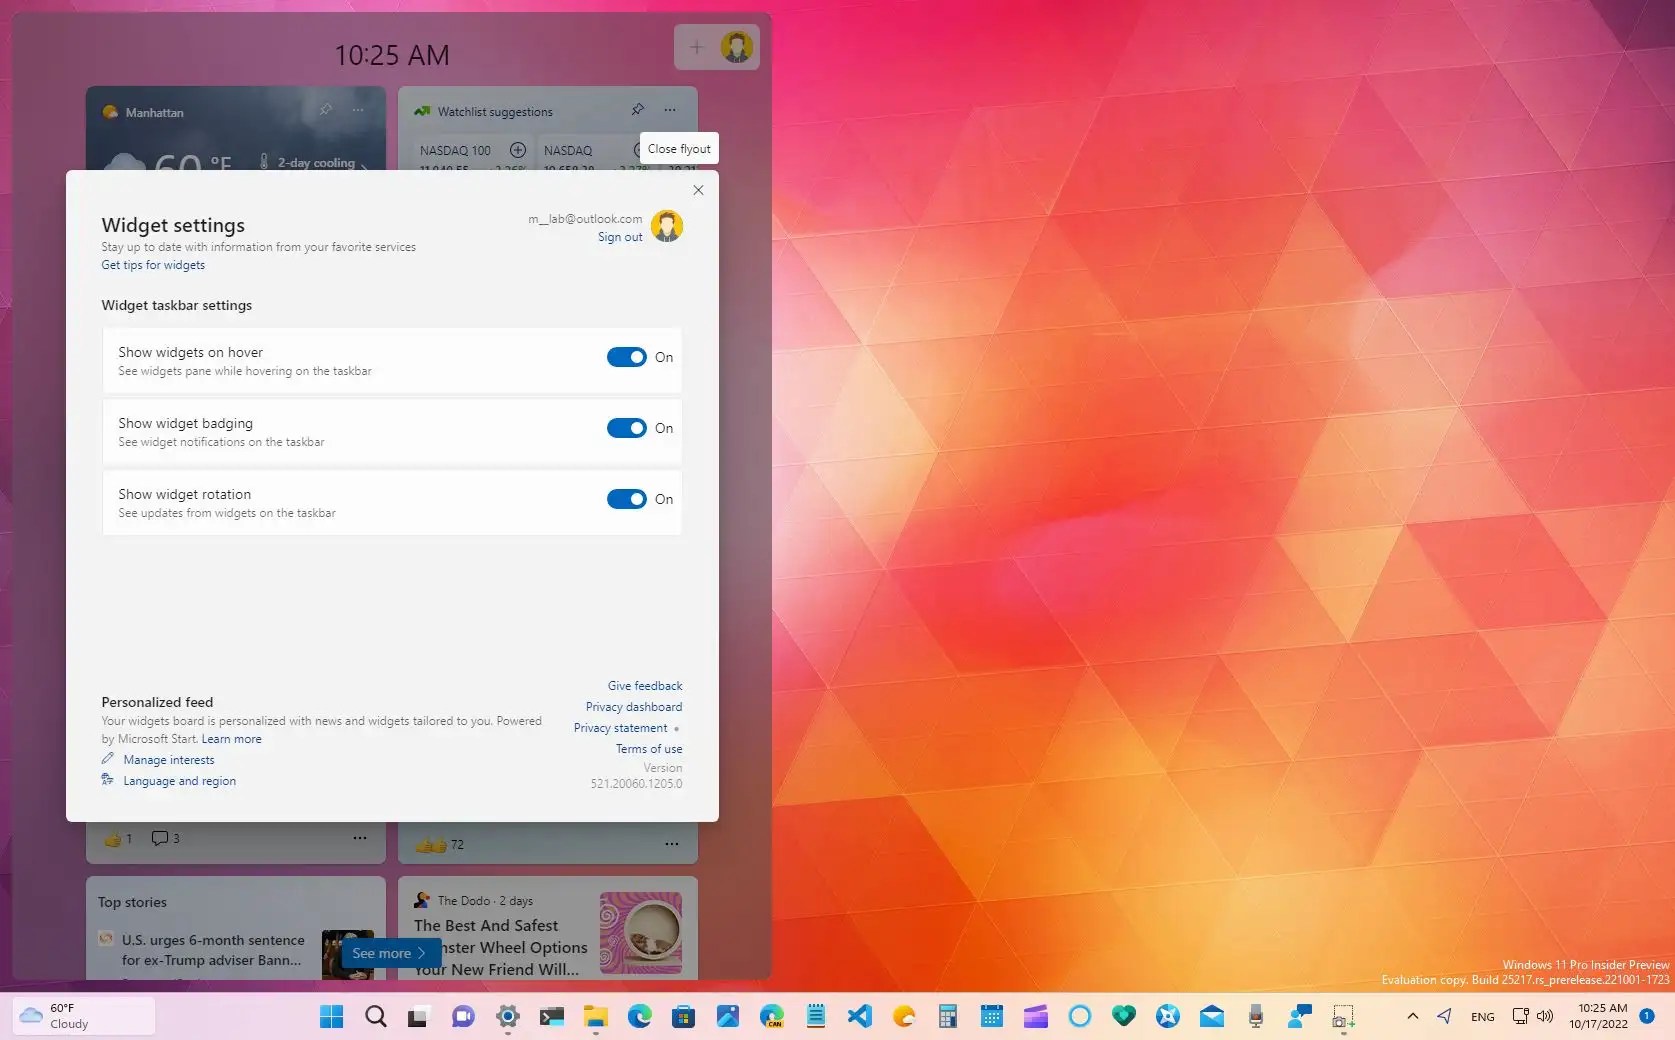Disable Show widgets on hover
Screen dimensions: 1675x1040
627,357
